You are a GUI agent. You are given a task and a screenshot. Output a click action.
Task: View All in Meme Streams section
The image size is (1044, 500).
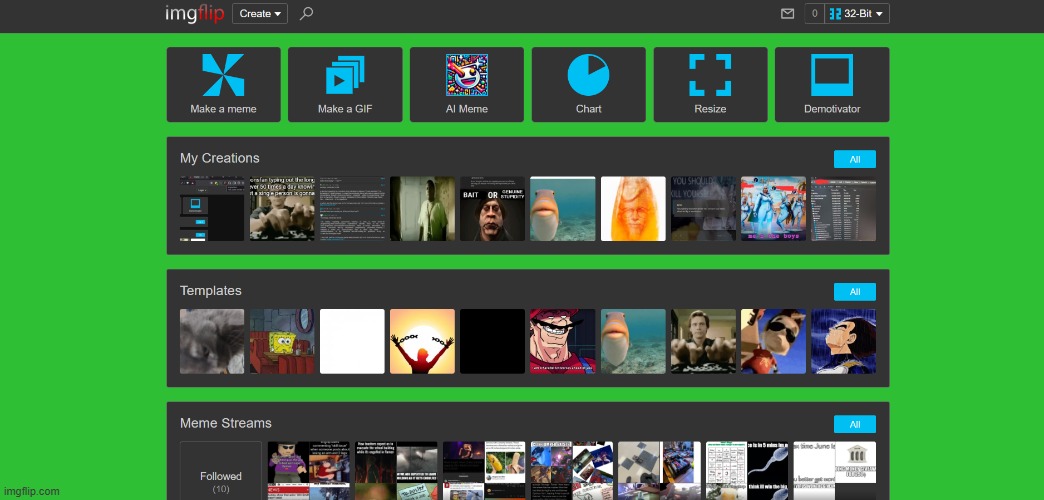pos(855,424)
